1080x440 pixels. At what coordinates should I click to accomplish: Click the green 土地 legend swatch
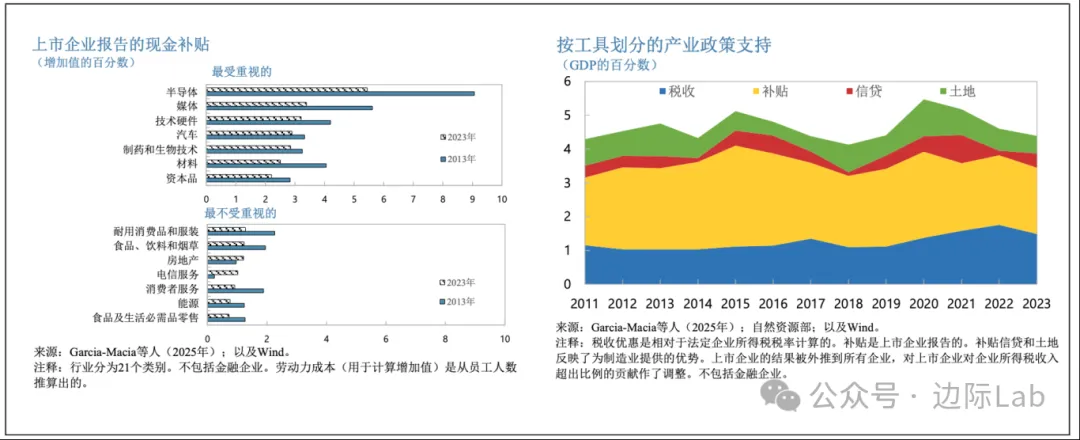coord(945,91)
